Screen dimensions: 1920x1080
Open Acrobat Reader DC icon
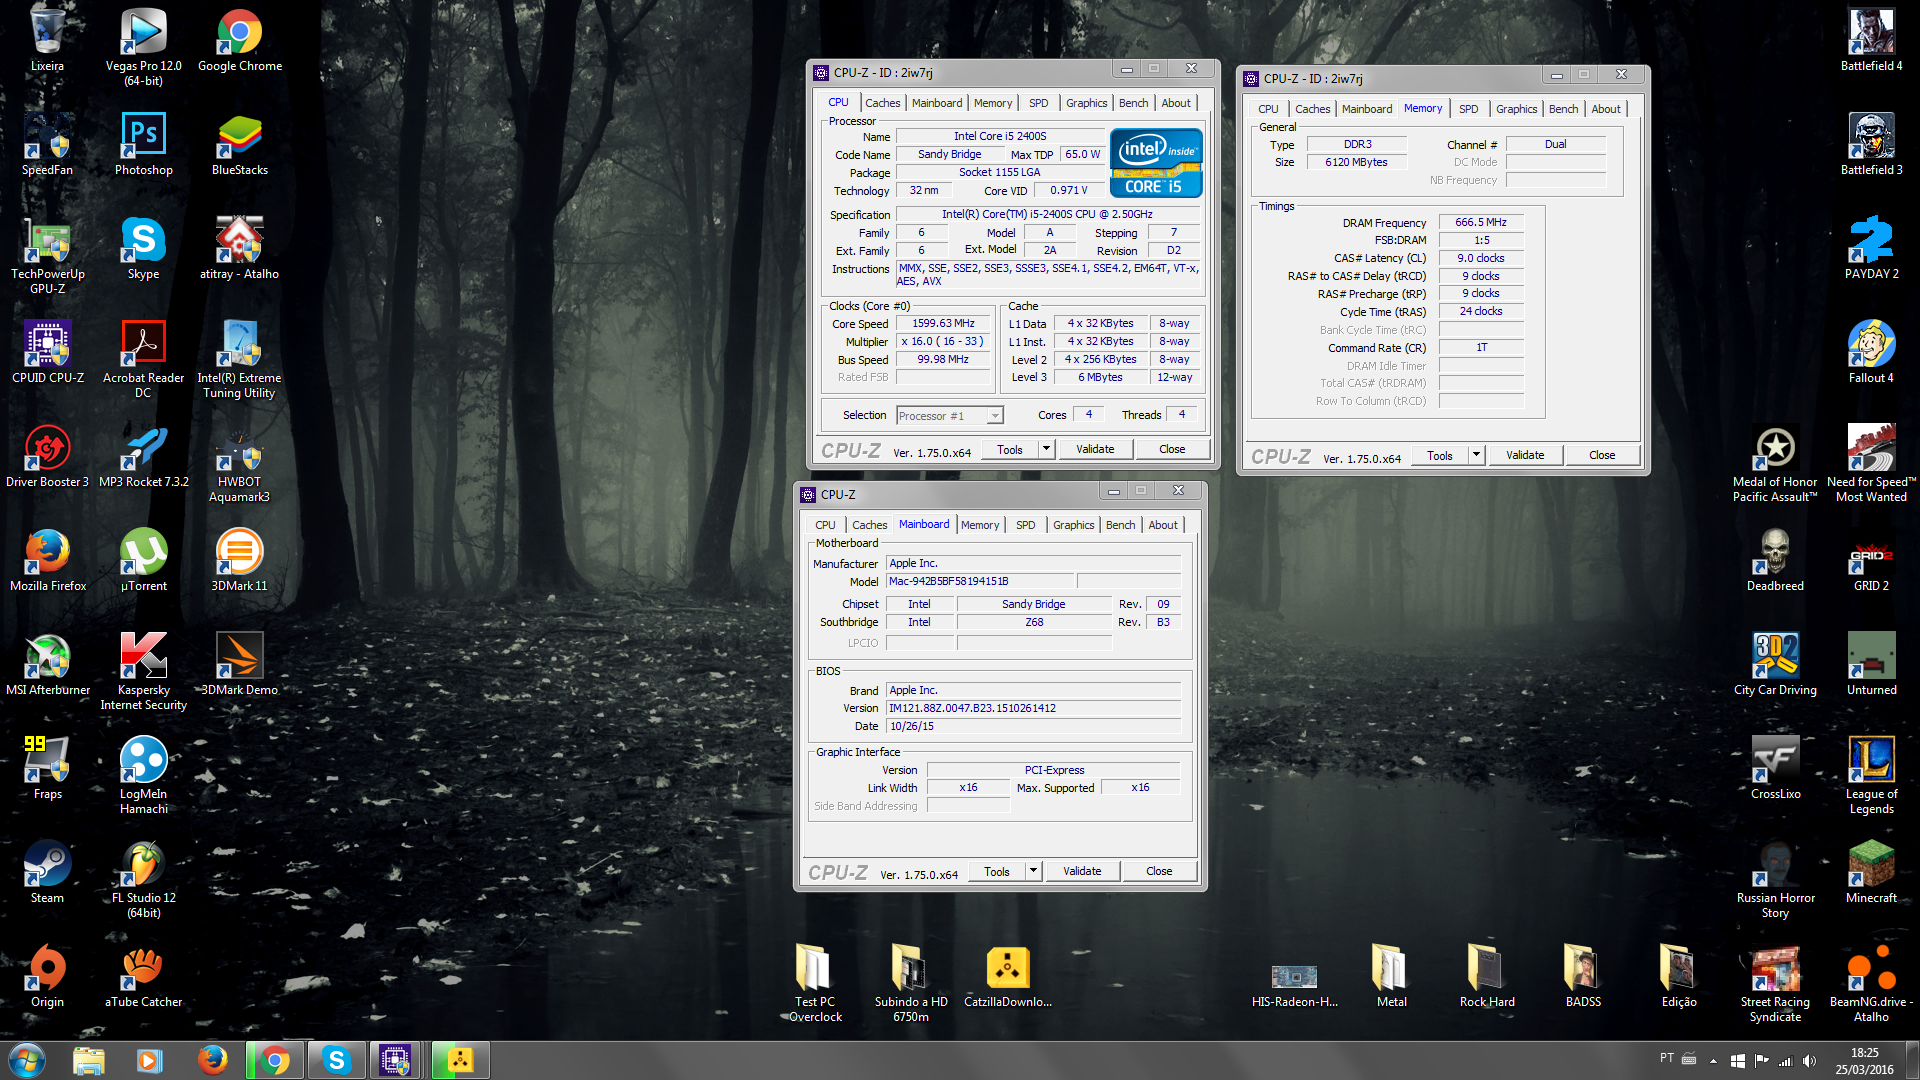143,359
